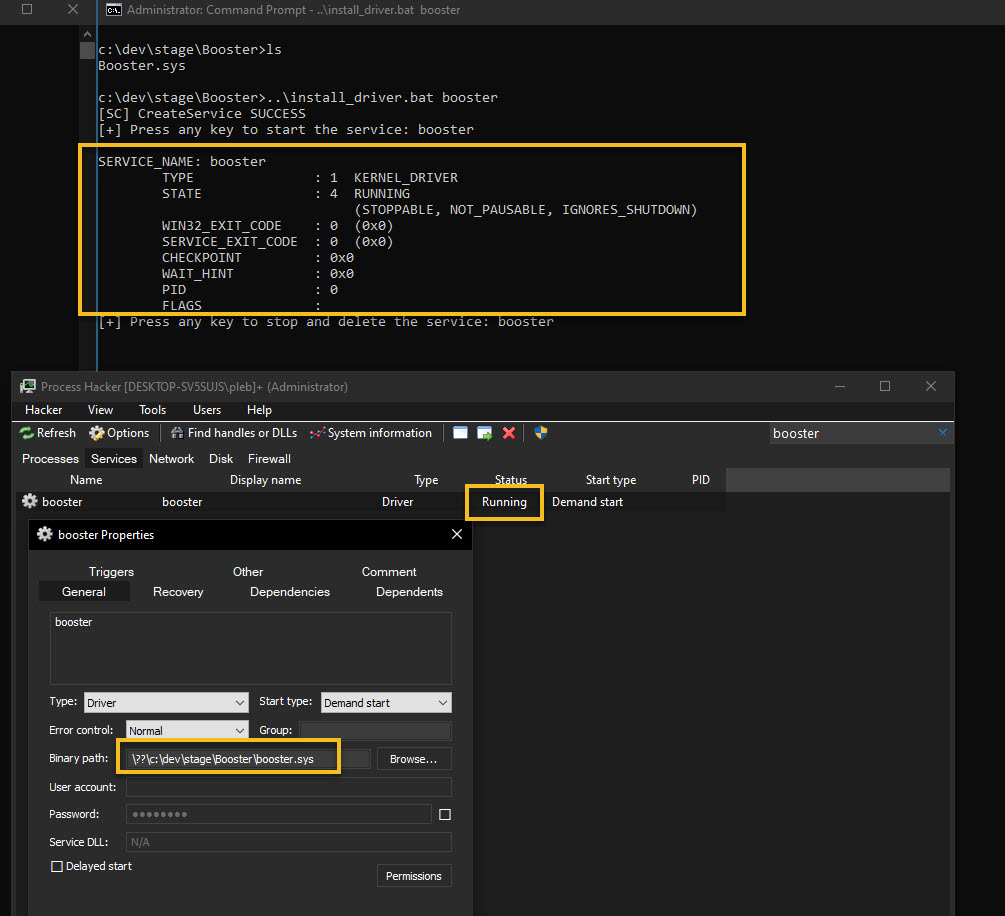Open Options from the toolbar
Image resolution: width=1005 pixels, height=916 pixels.
click(119, 433)
